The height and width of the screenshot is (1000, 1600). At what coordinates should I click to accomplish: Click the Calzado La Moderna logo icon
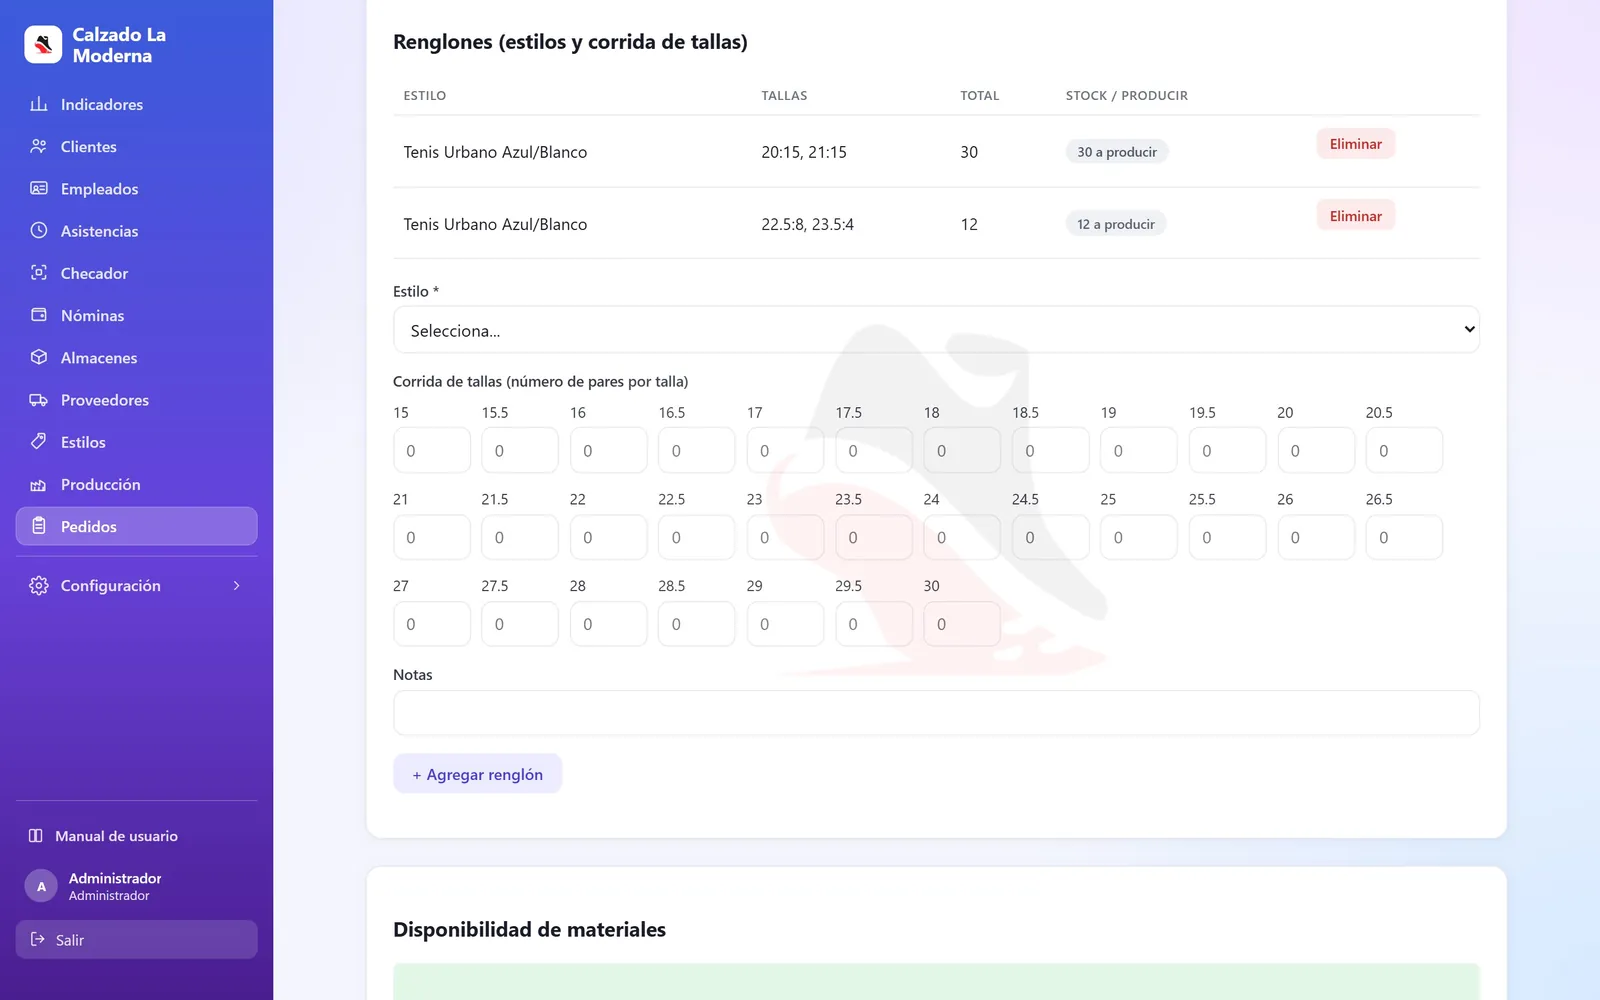tap(43, 45)
